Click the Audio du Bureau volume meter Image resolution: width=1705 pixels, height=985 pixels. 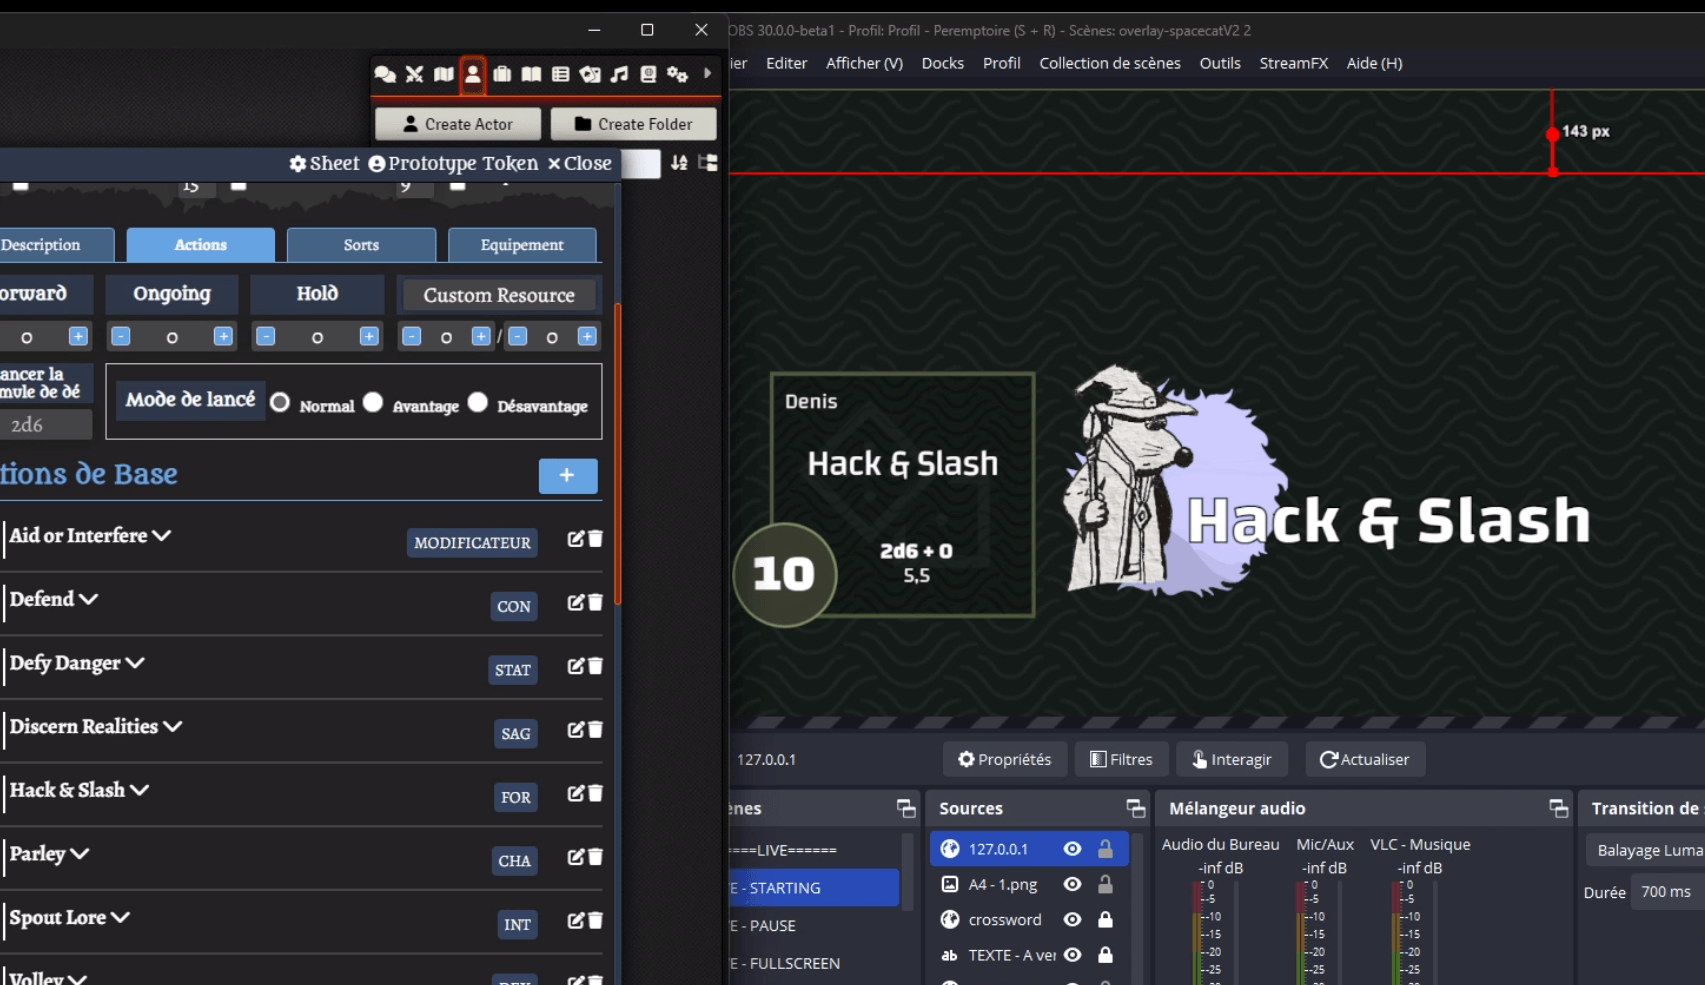(x=1198, y=930)
